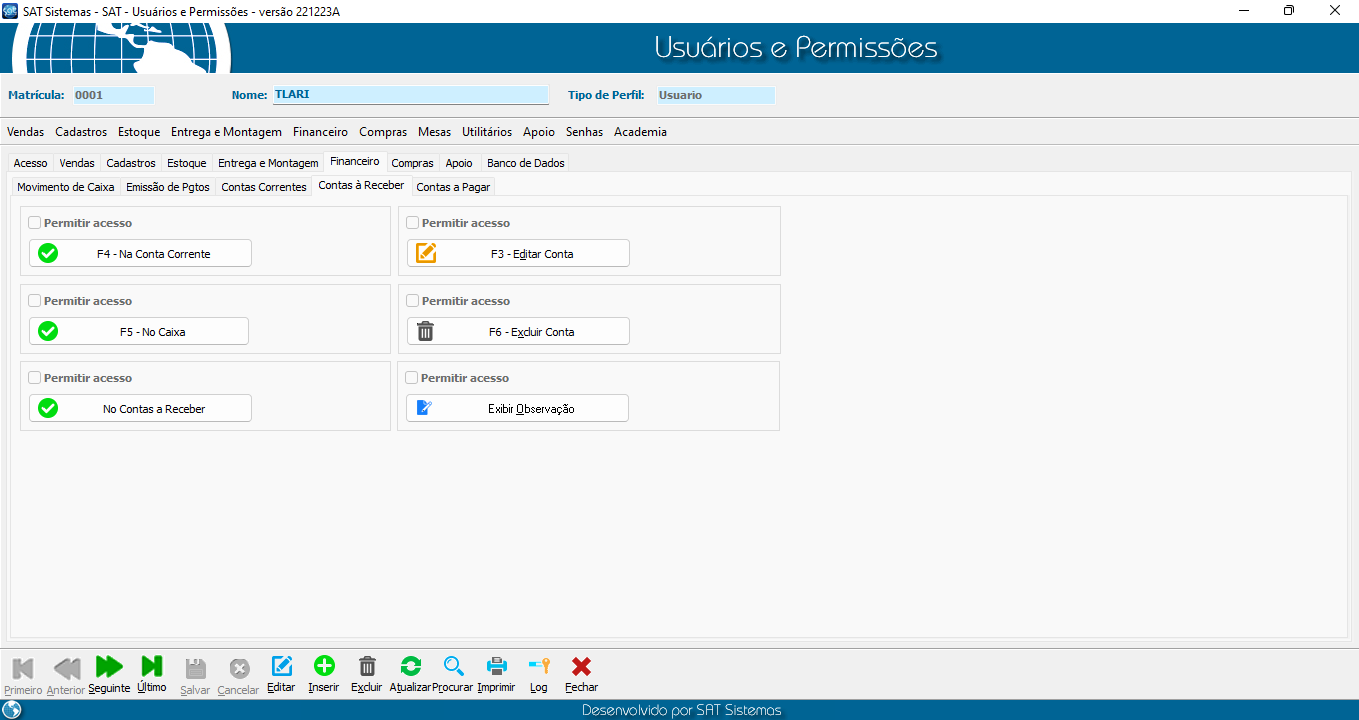Click the Editar pencil icon in toolbar
The image size is (1359, 720).
[x=282, y=667]
